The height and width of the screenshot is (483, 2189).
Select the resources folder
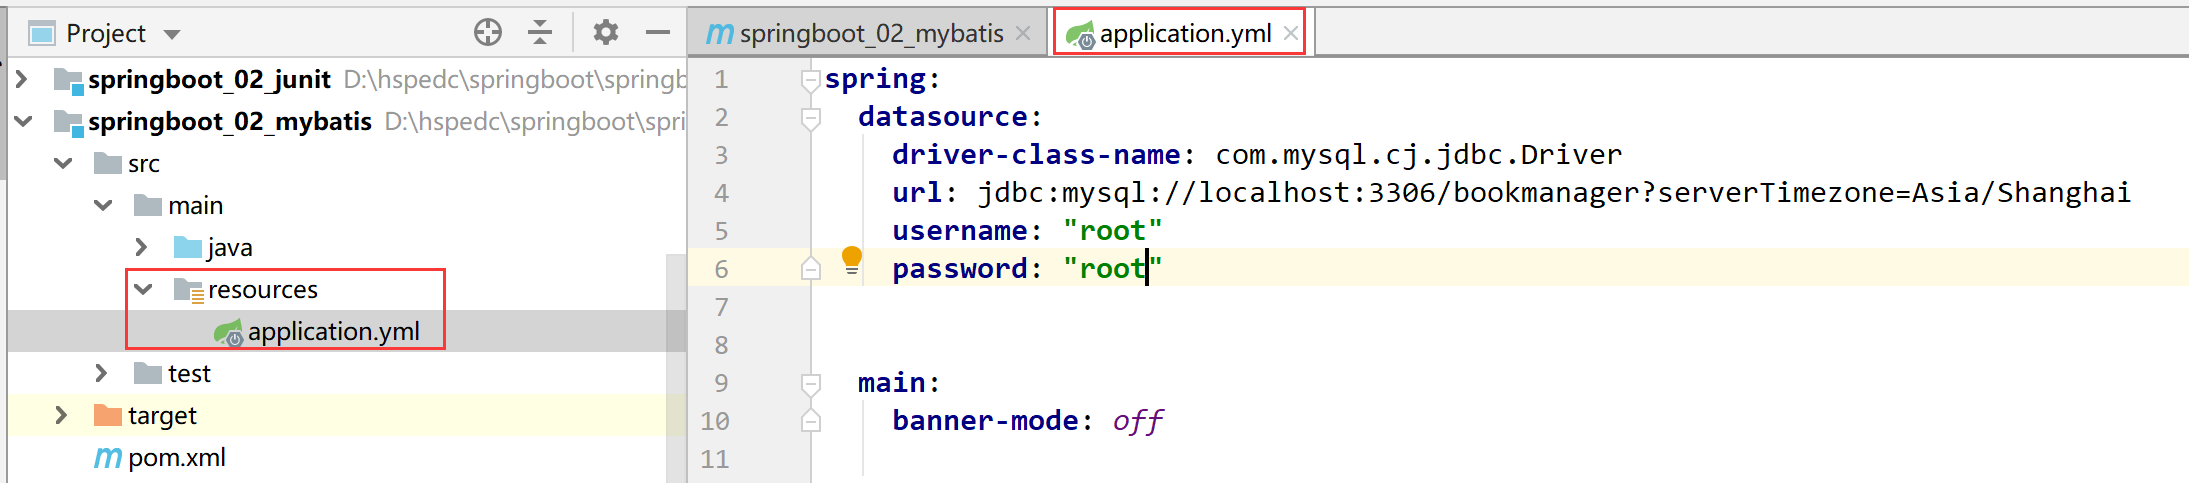[x=262, y=289]
